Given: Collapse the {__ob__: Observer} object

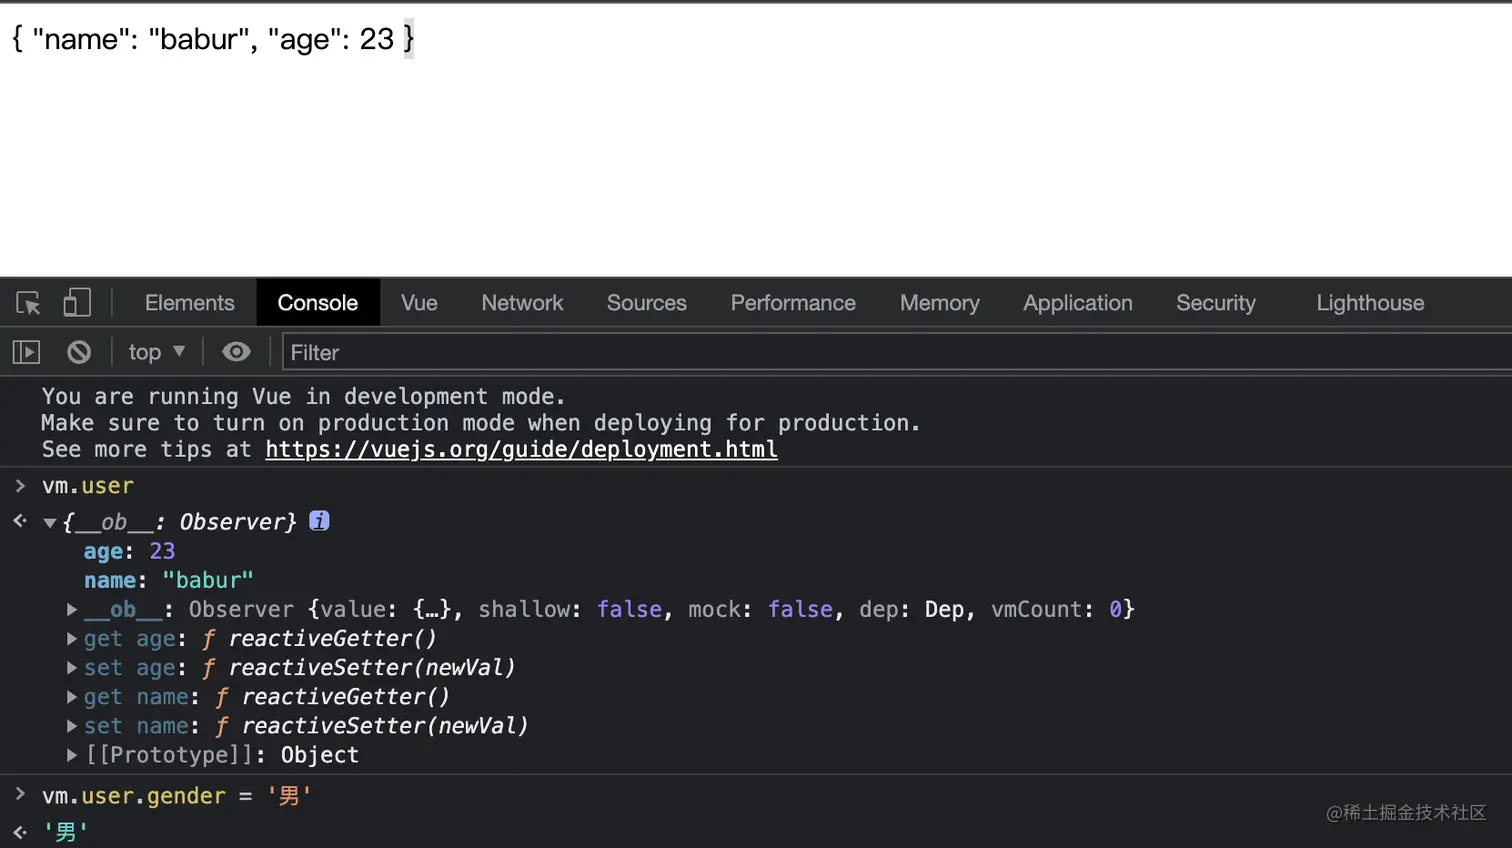Looking at the screenshot, I should click(x=49, y=523).
